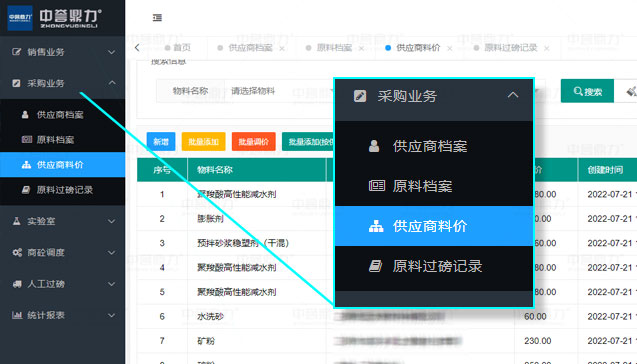Click the 商砼调度 gears icon in sidebar

[17, 252]
